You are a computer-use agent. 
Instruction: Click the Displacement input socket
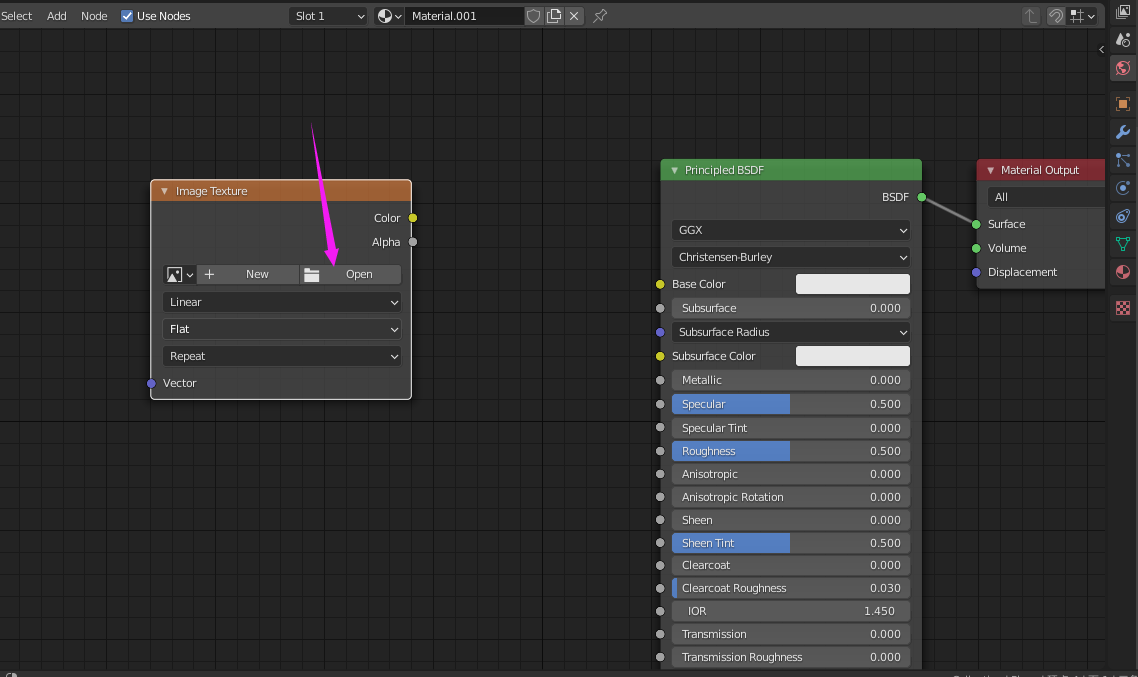click(x=976, y=273)
